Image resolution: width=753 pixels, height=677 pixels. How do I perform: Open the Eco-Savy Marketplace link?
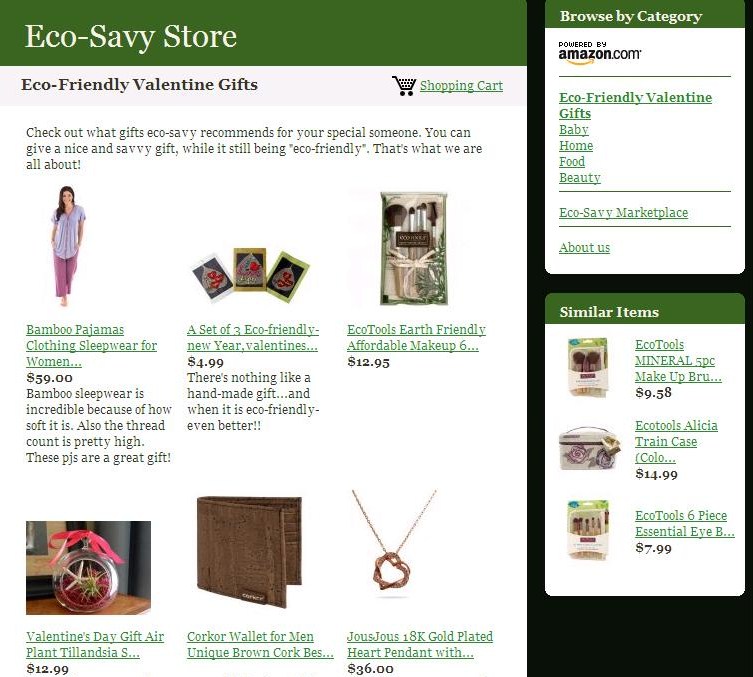tap(623, 213)
